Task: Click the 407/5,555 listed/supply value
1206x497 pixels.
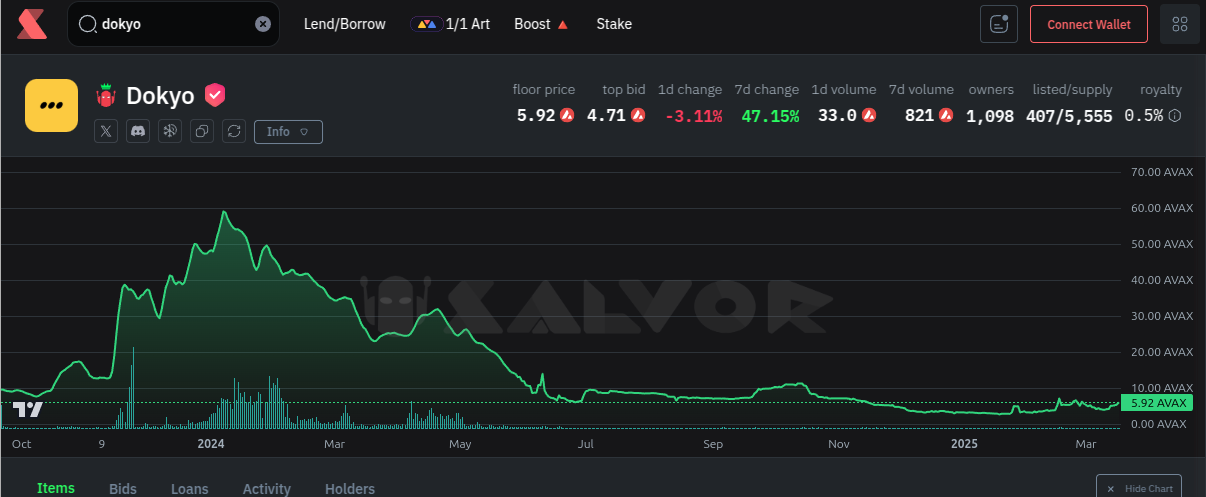Action: coord(1069,116)
